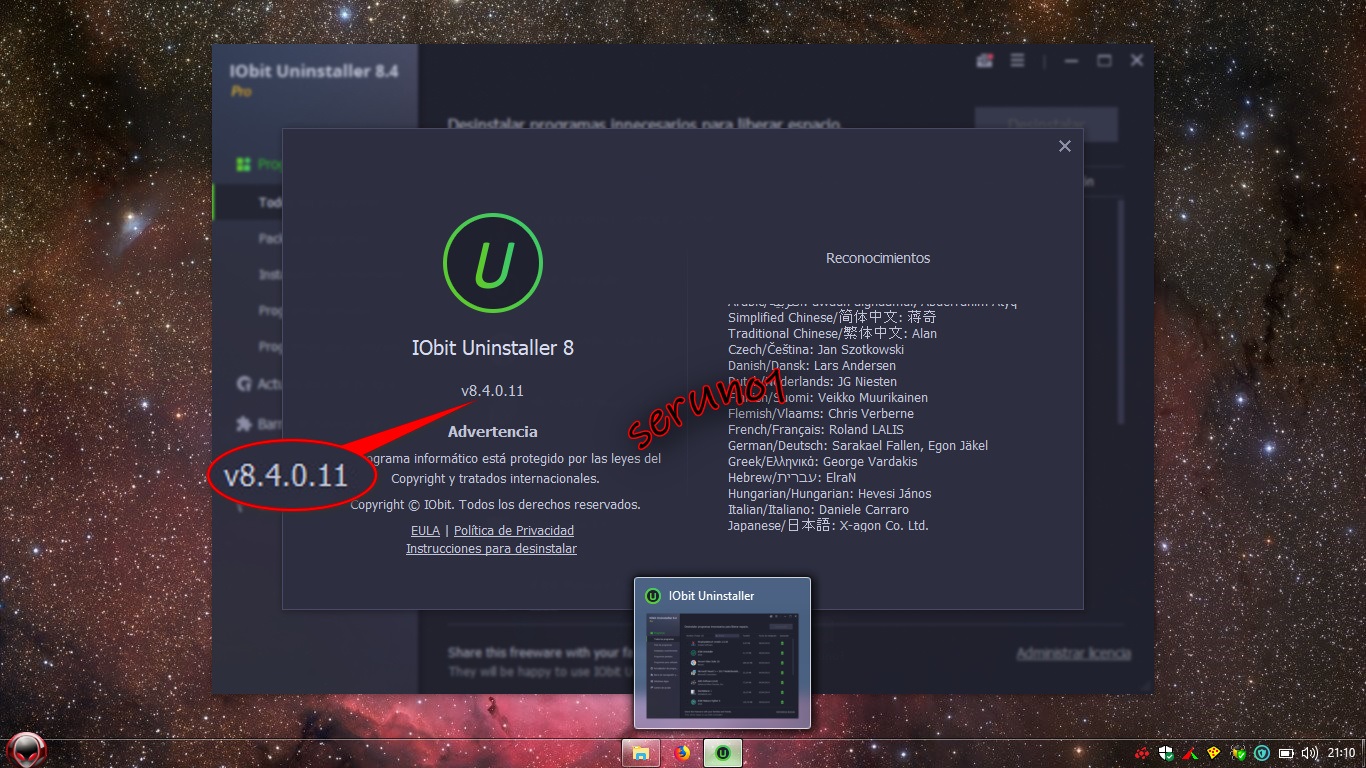The width and height of the screenshot is (1366, 768).
Task: Click the Greek: George Vardakis line
Action: [822, 461]
